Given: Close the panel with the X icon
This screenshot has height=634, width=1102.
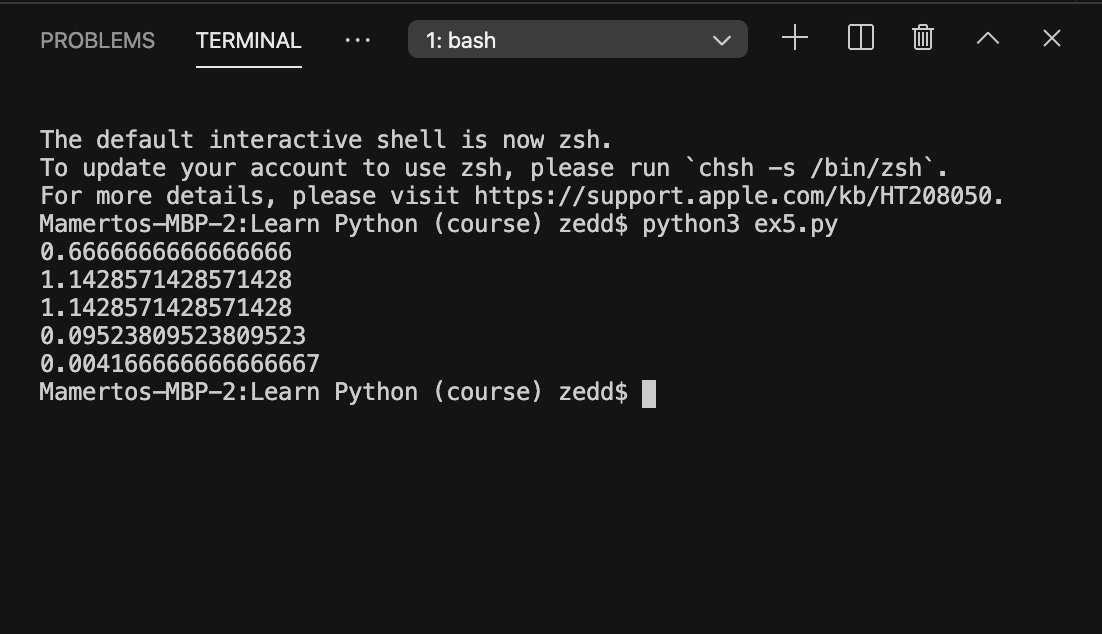Looking at the screenshot, I should pos(1051,39).
